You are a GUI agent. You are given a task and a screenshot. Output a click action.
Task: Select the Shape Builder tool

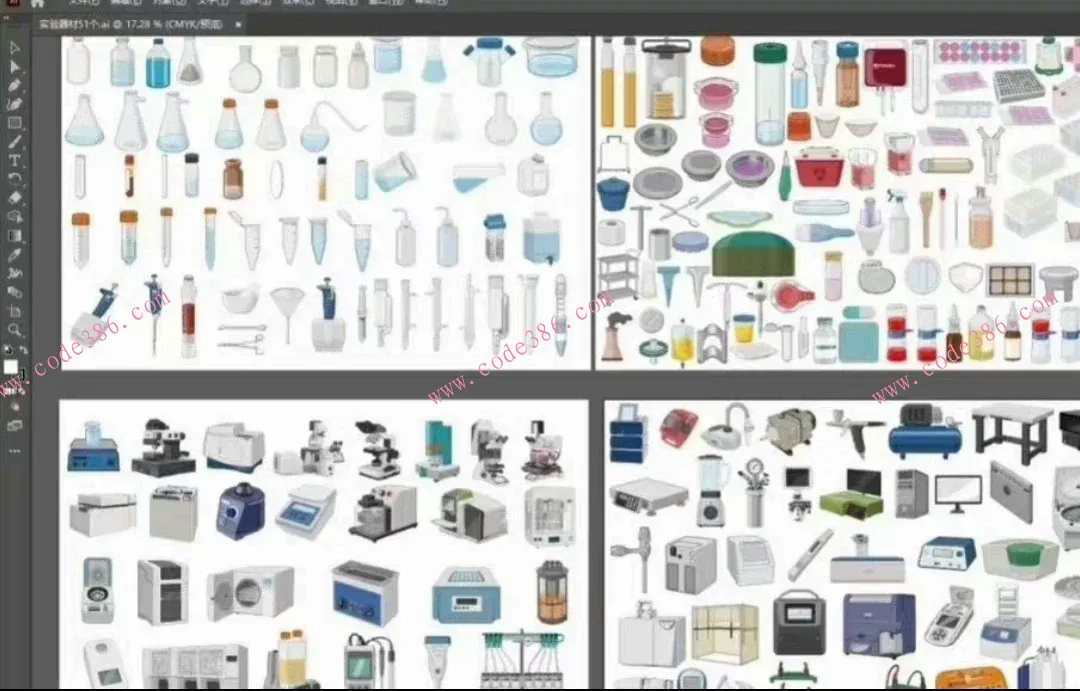[14, 217]
